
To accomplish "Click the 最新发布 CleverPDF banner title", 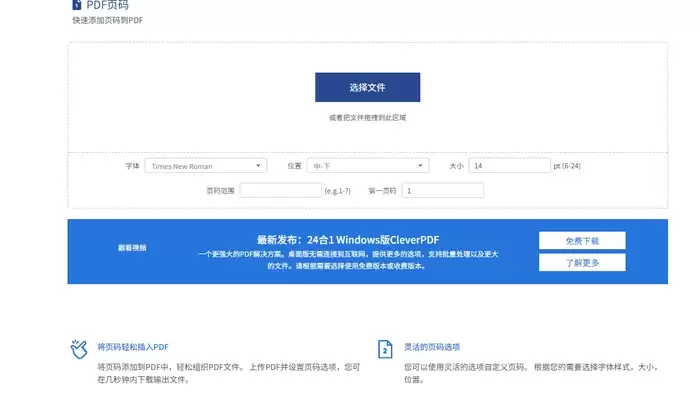I will (348, 240).
